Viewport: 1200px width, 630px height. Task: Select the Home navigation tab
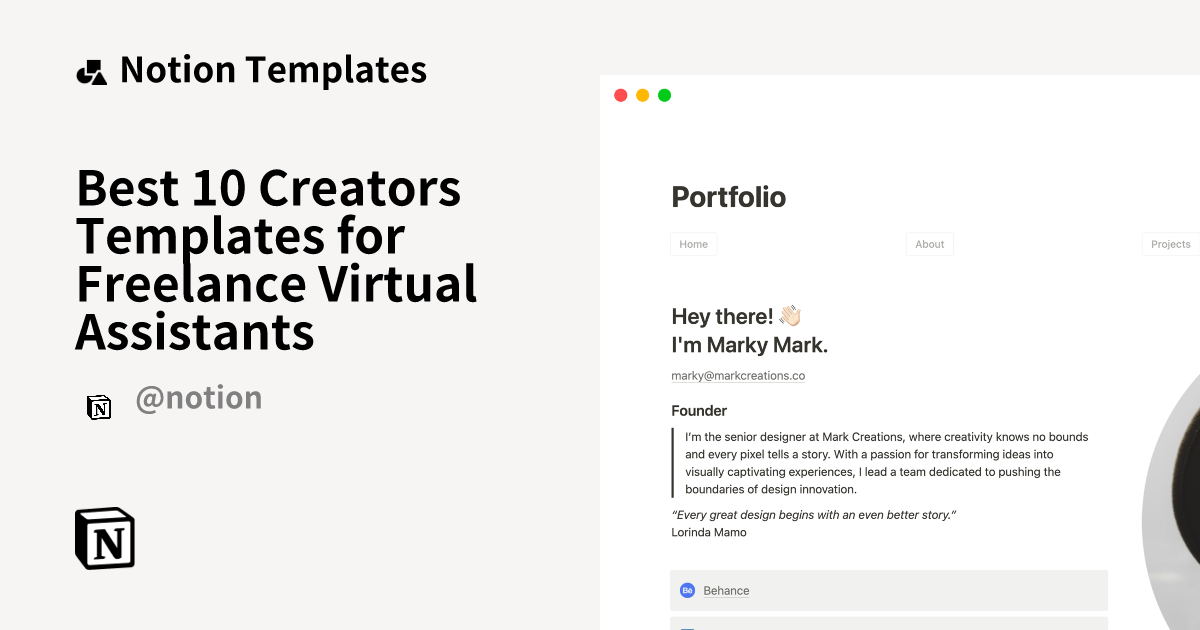693,243
